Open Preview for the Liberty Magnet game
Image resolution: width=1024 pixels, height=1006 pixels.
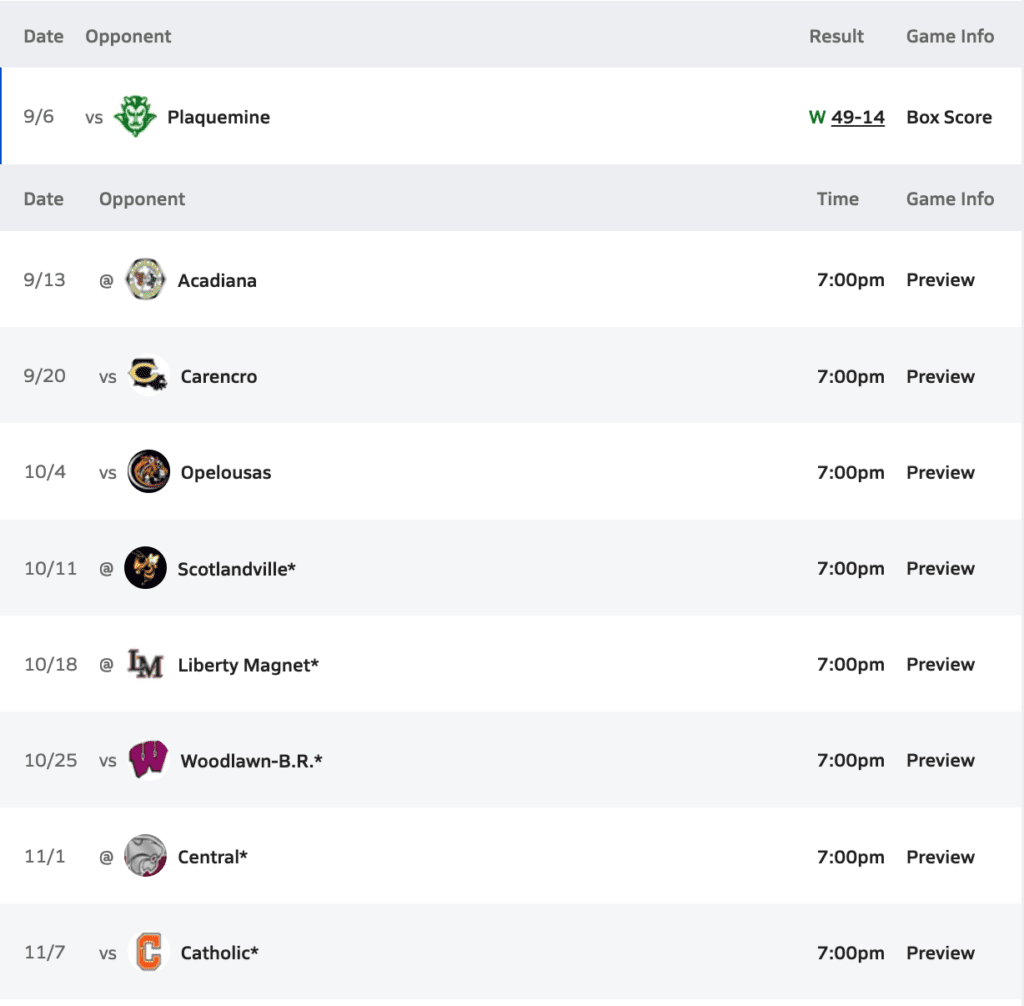coord(940,664)
